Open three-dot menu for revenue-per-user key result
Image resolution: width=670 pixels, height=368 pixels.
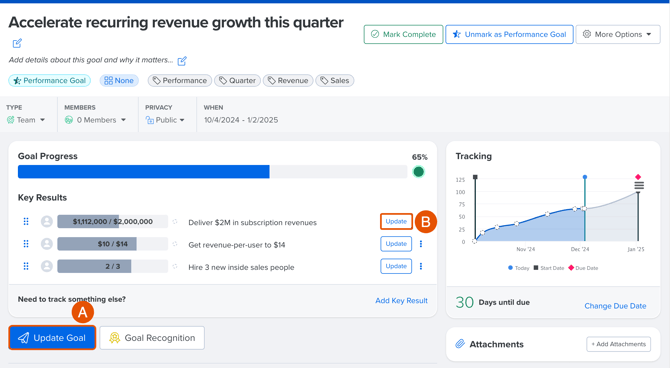(421, 244)
